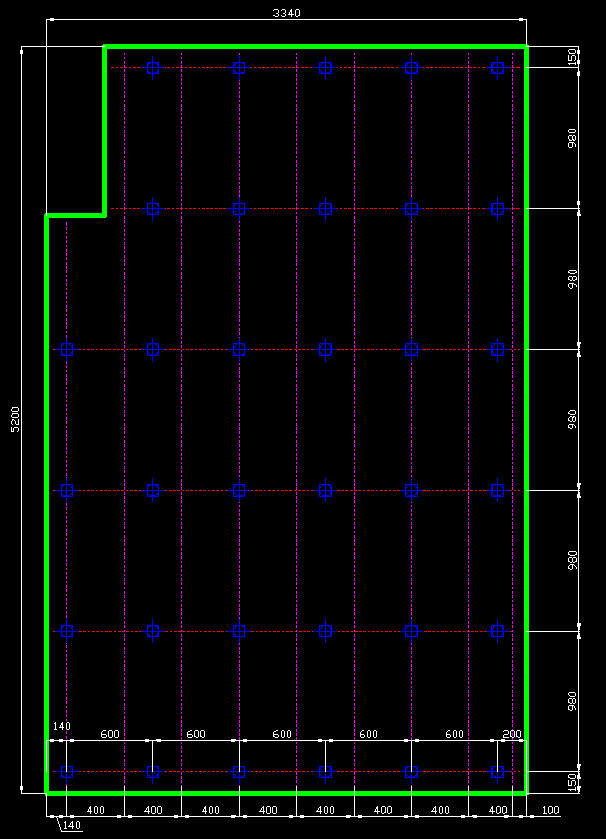Image resolution: width=606 pixels, height=839 pixels.
Task: Click the leftmost blue marker in top row
Action: click(x=153, y=68)
